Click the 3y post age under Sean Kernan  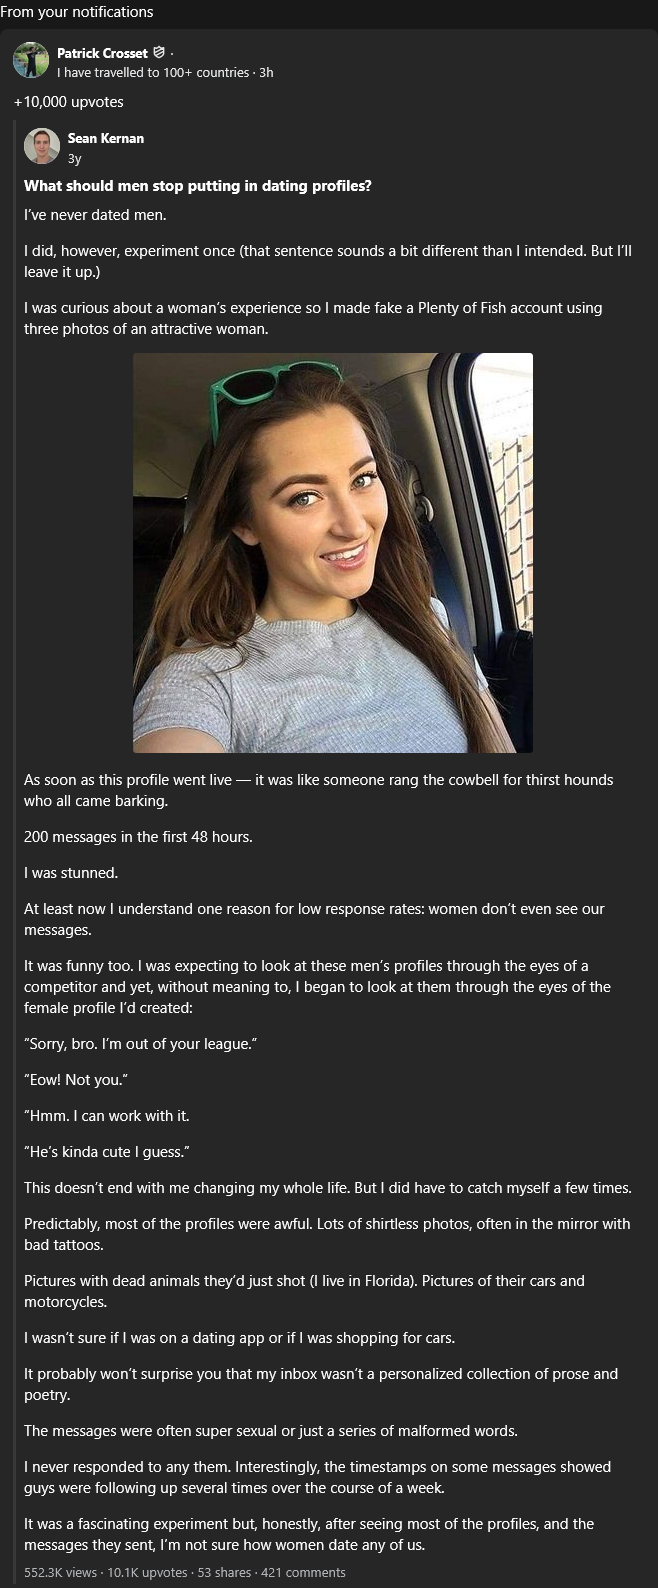(x=75, y=158)
